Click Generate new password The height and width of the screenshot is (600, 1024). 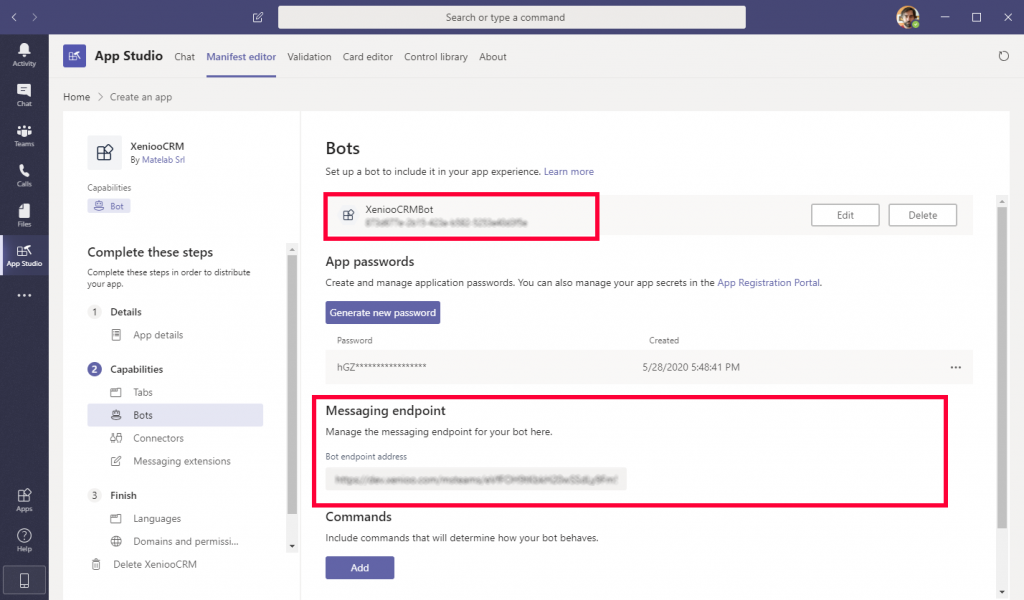coord(383,312)
